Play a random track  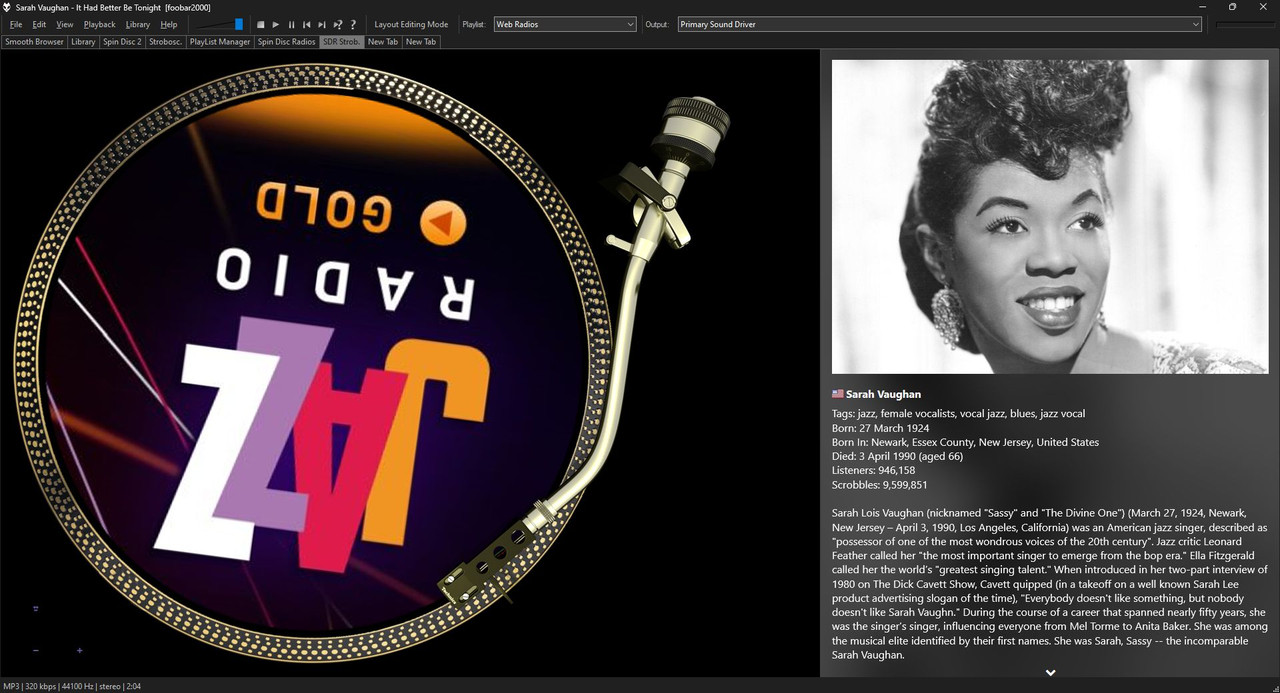pos(337,24)
